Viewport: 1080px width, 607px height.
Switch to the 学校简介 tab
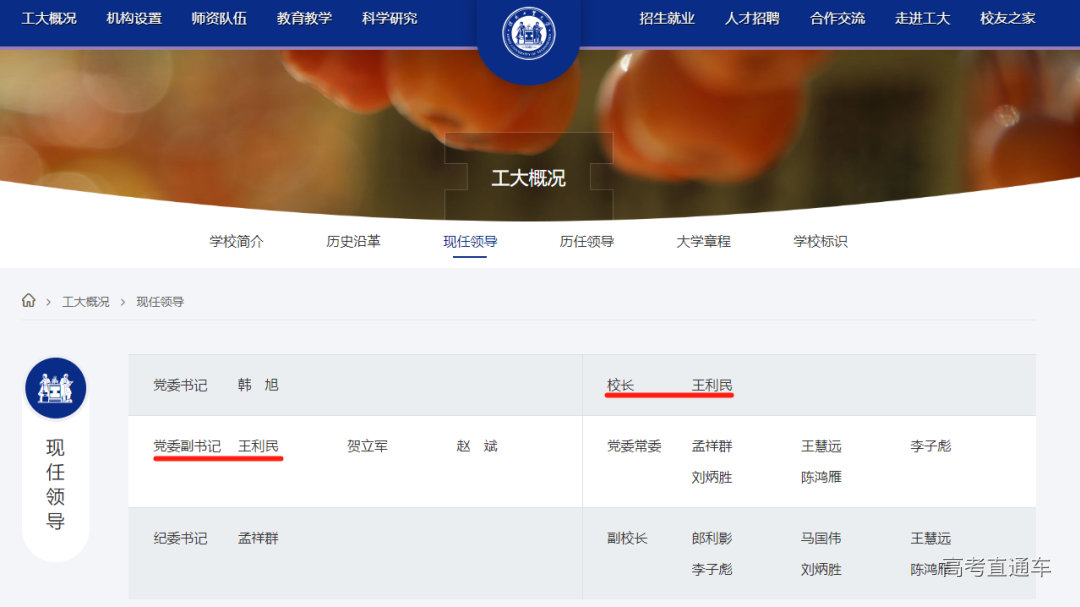click(237, 241)
